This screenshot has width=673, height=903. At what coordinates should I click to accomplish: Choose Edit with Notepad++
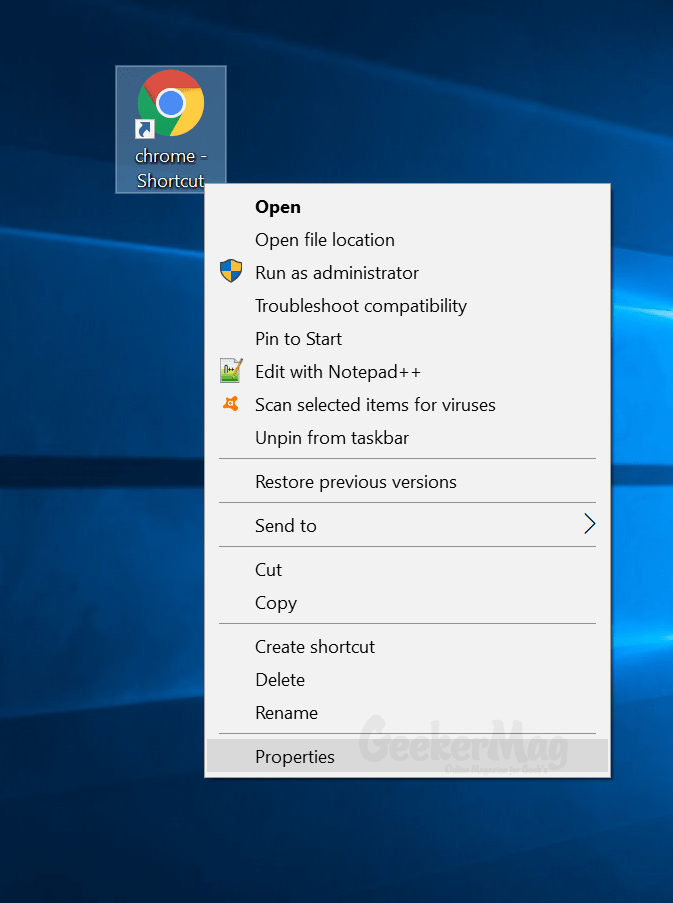[x=408, y=372]
